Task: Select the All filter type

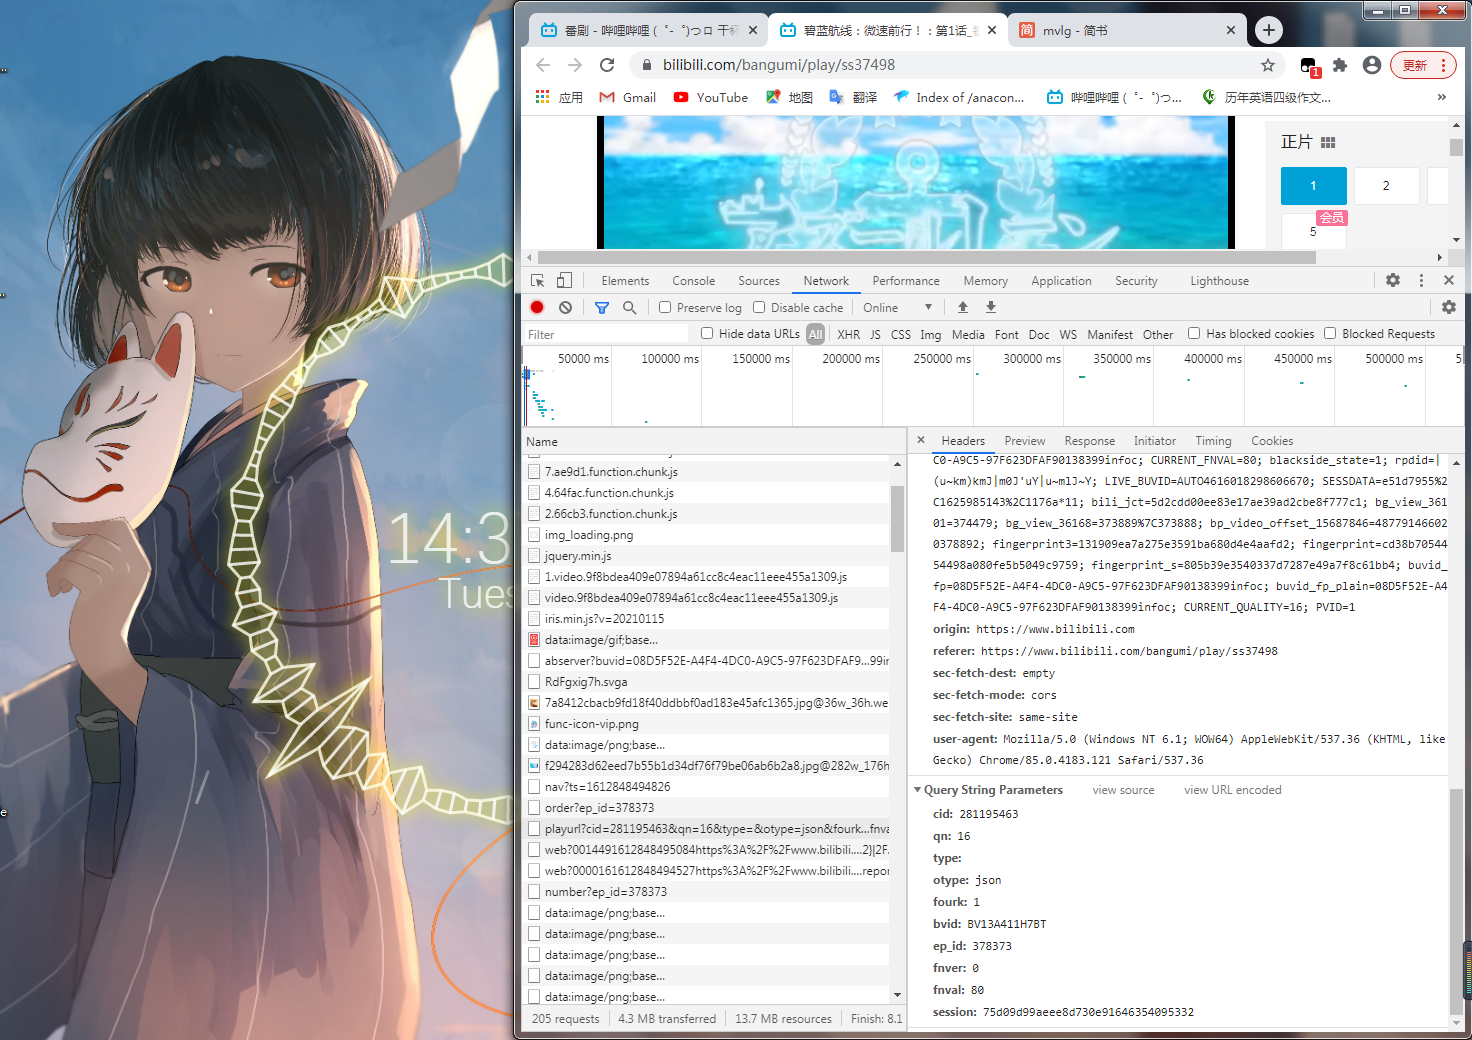Action: (x=816, y=335)
